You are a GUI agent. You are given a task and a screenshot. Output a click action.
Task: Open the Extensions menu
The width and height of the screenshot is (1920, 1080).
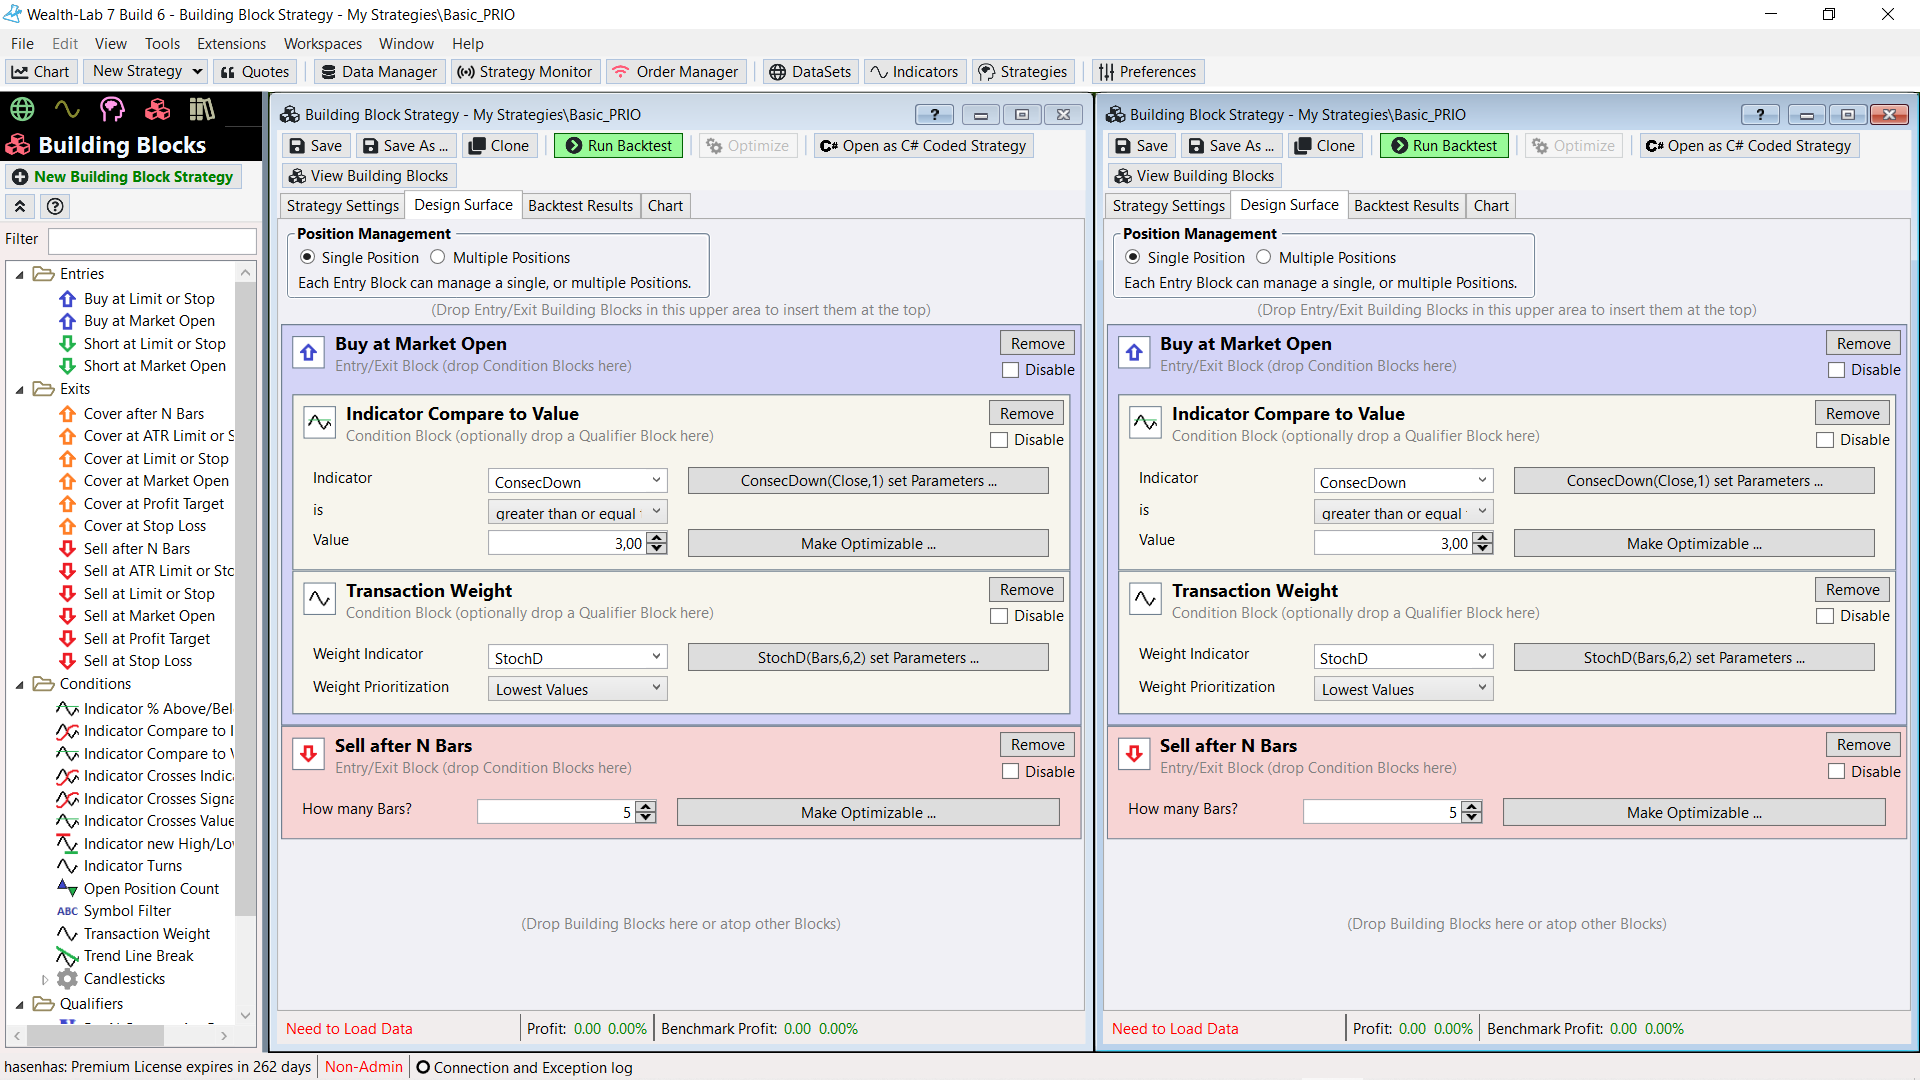coord(231,44)
